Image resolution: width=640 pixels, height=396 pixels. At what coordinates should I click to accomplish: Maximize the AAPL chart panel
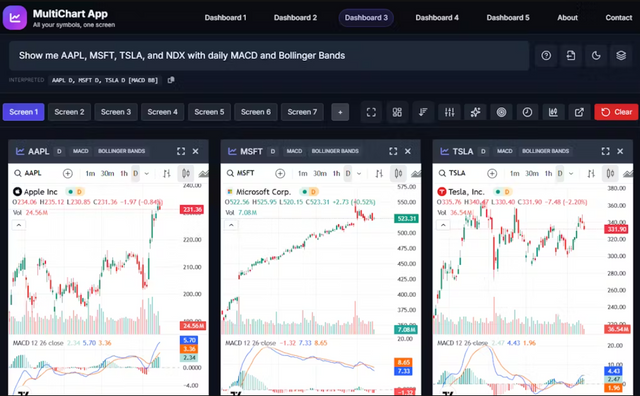[181, 151]
